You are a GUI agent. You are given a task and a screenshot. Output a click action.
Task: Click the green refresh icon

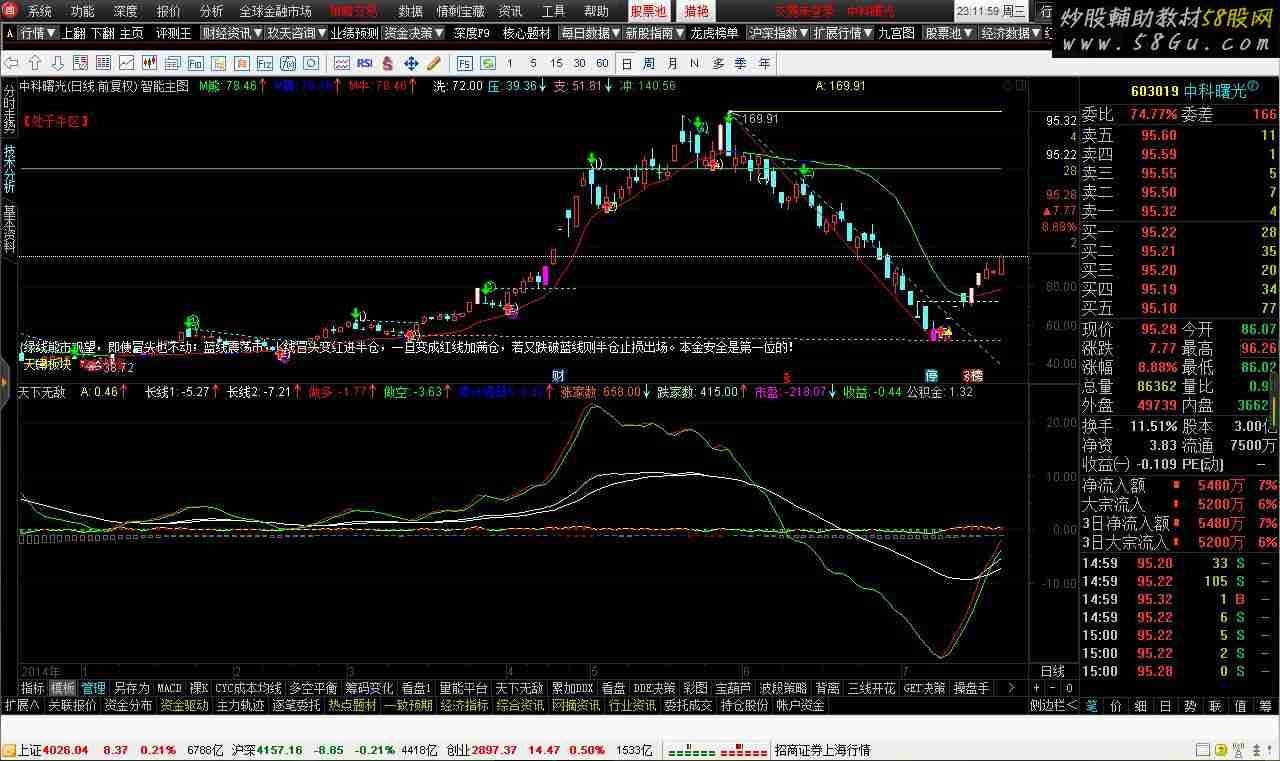487,62
